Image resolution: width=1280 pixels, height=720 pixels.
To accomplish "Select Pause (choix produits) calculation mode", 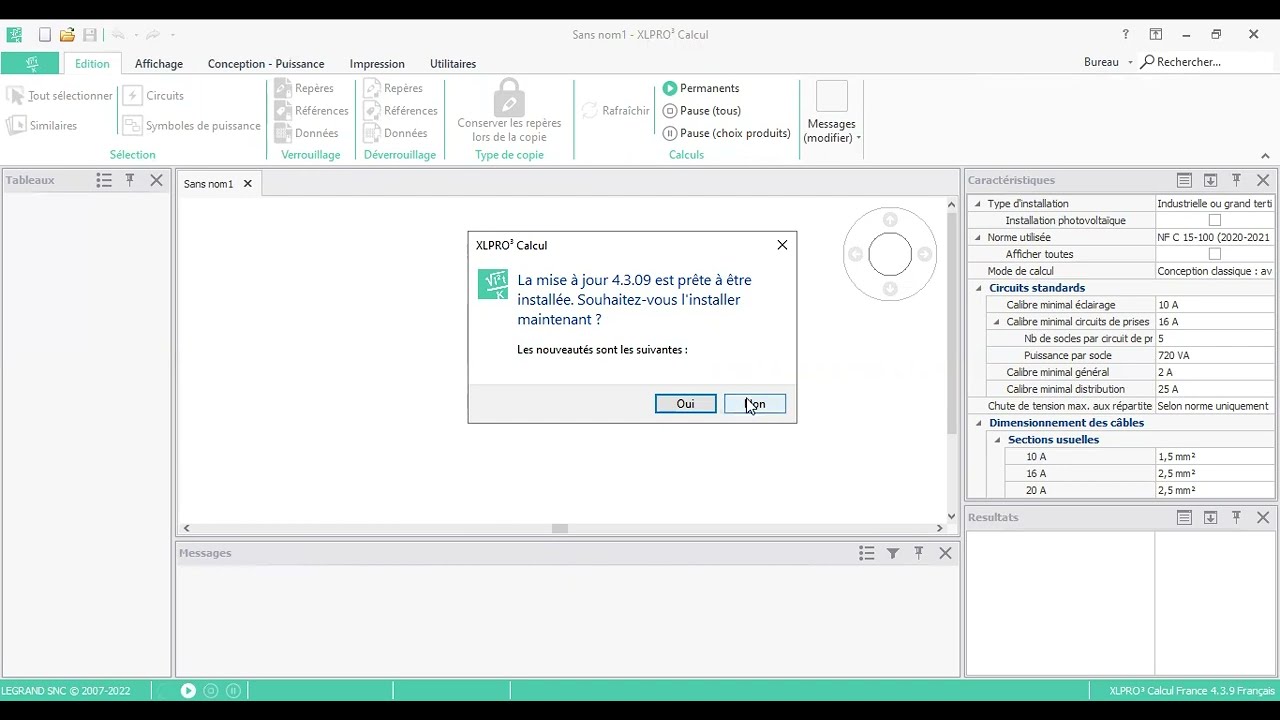I will 727,133.
